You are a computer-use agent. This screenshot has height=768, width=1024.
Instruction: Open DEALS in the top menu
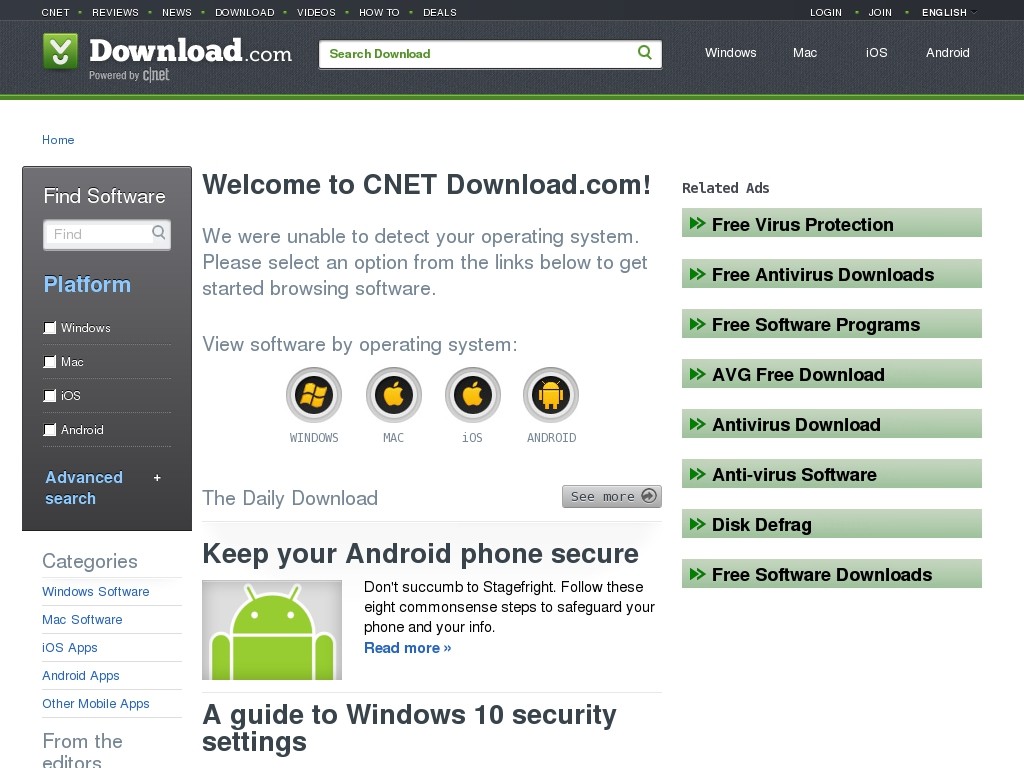pyautogui.click(x=440, y=12)
